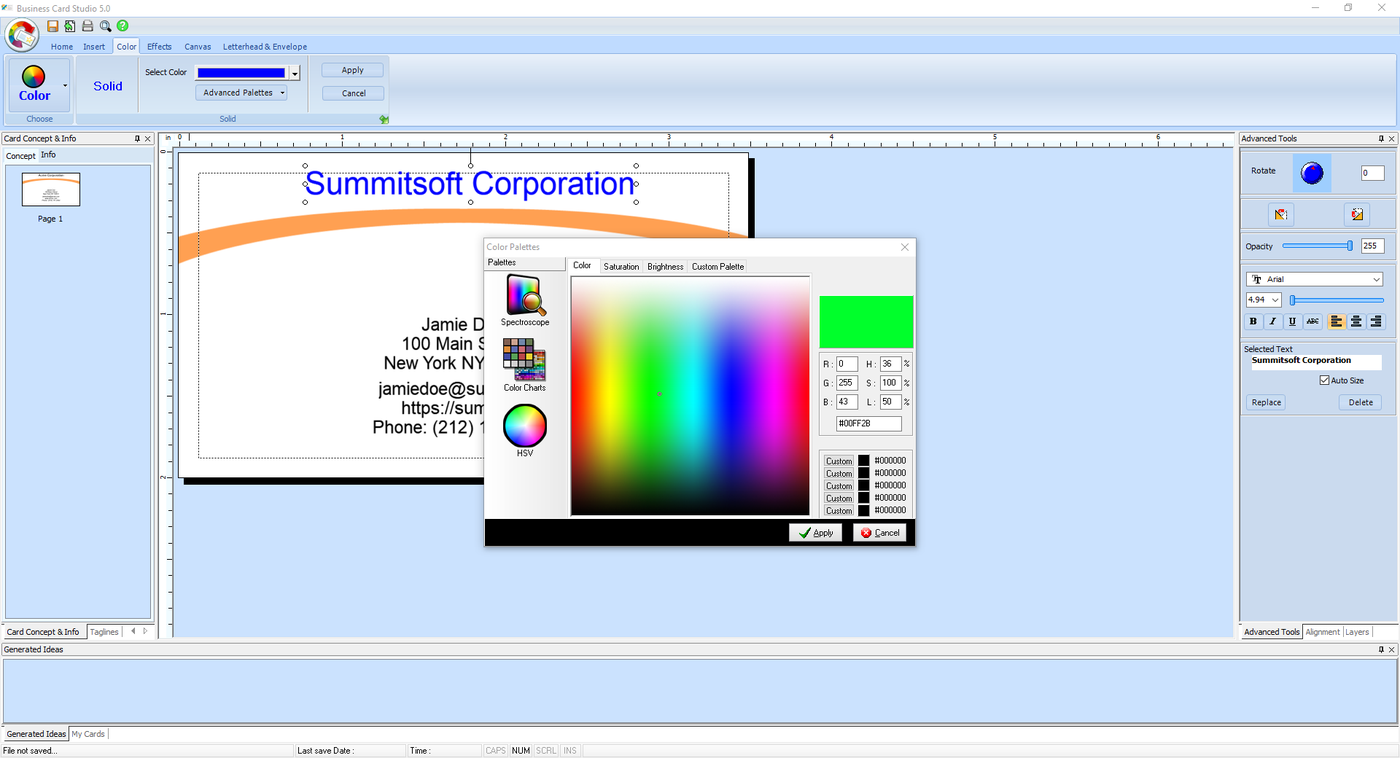
Task: Expand the Advanced Palettes dropdown
Action: (x=242, y=93)
